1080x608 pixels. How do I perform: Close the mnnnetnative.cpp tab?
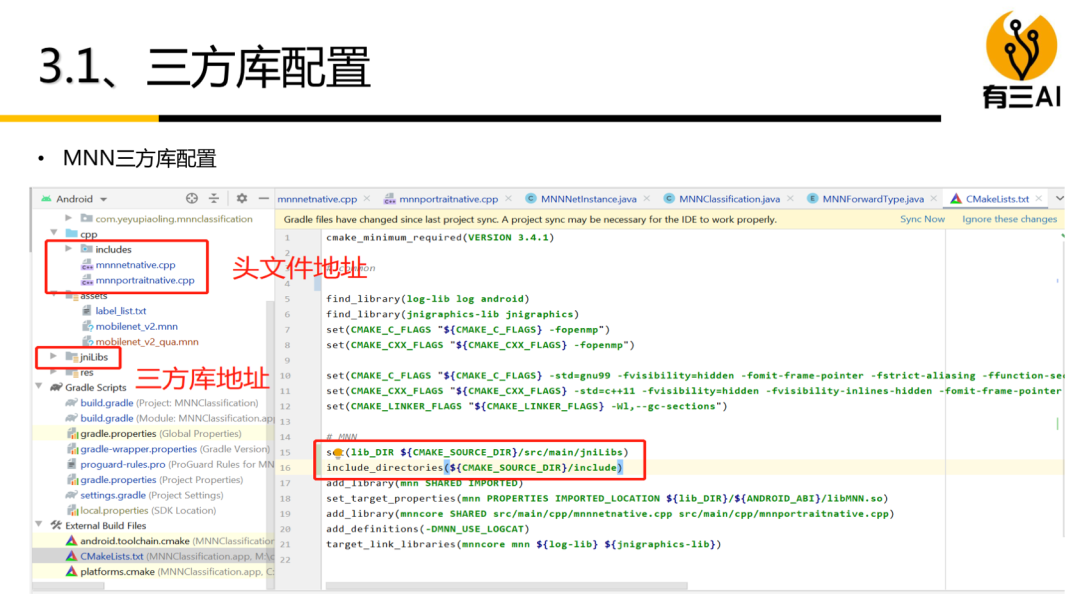click(x=367, y=198)
